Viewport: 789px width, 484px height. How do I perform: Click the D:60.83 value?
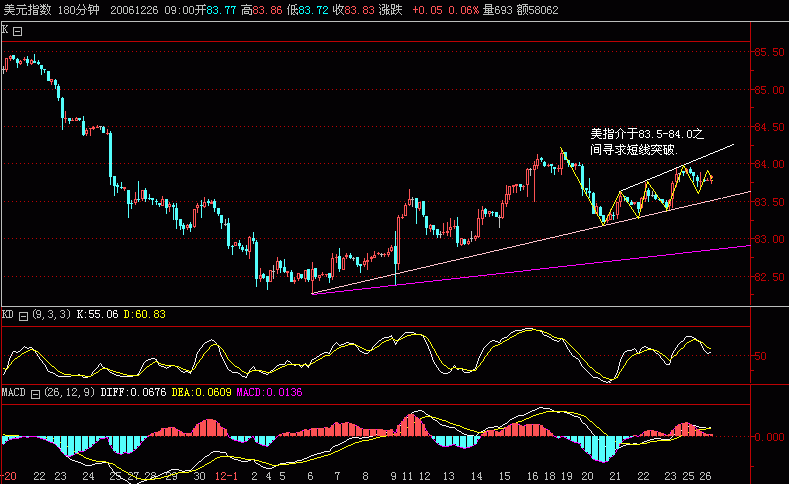pos(144,314)
